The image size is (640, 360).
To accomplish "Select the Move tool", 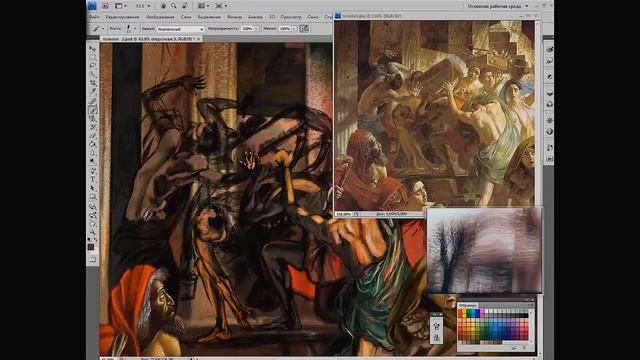I will [x=93, y=49].
